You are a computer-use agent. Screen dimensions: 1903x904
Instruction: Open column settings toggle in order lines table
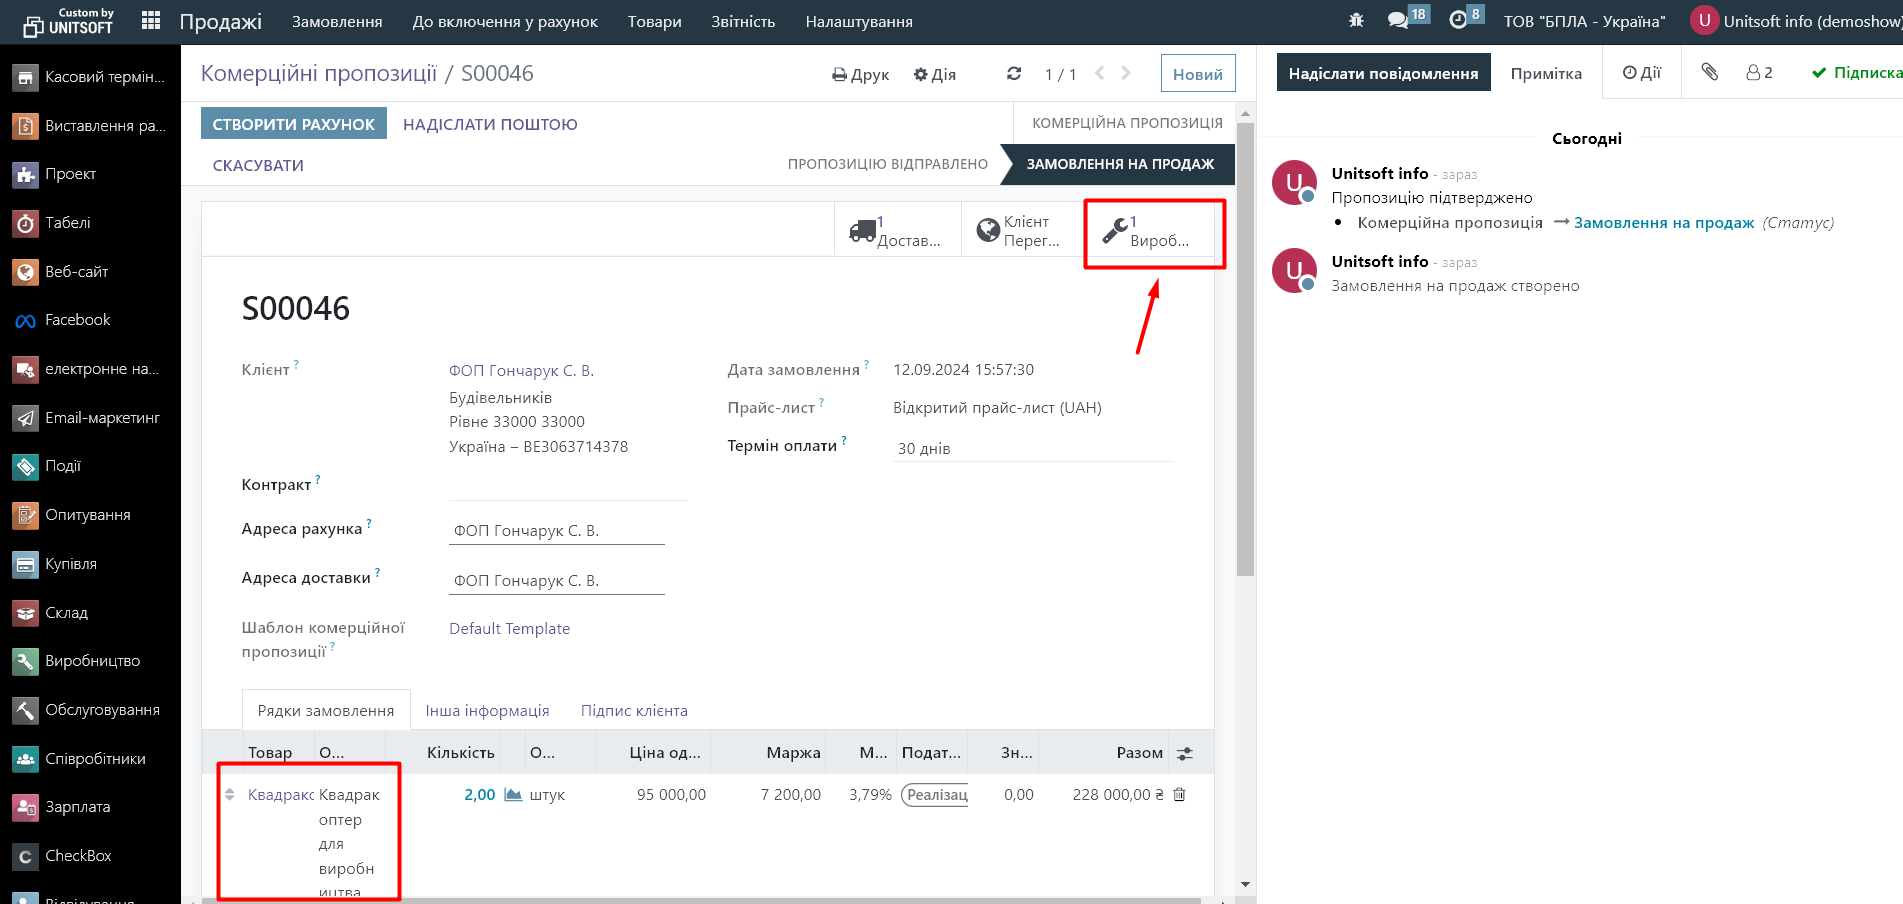[x=1185, y=753]
